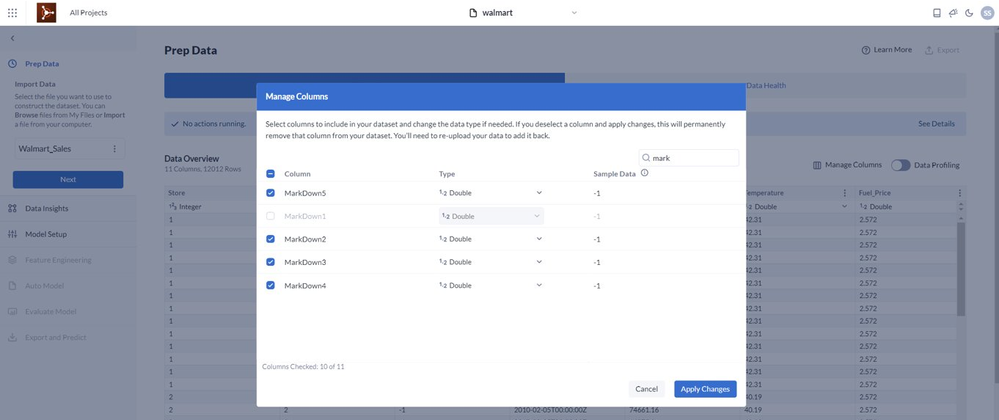Click the Feature Engineering layers icon
This screenshot has width=999, height=420.
coord(12,260)
